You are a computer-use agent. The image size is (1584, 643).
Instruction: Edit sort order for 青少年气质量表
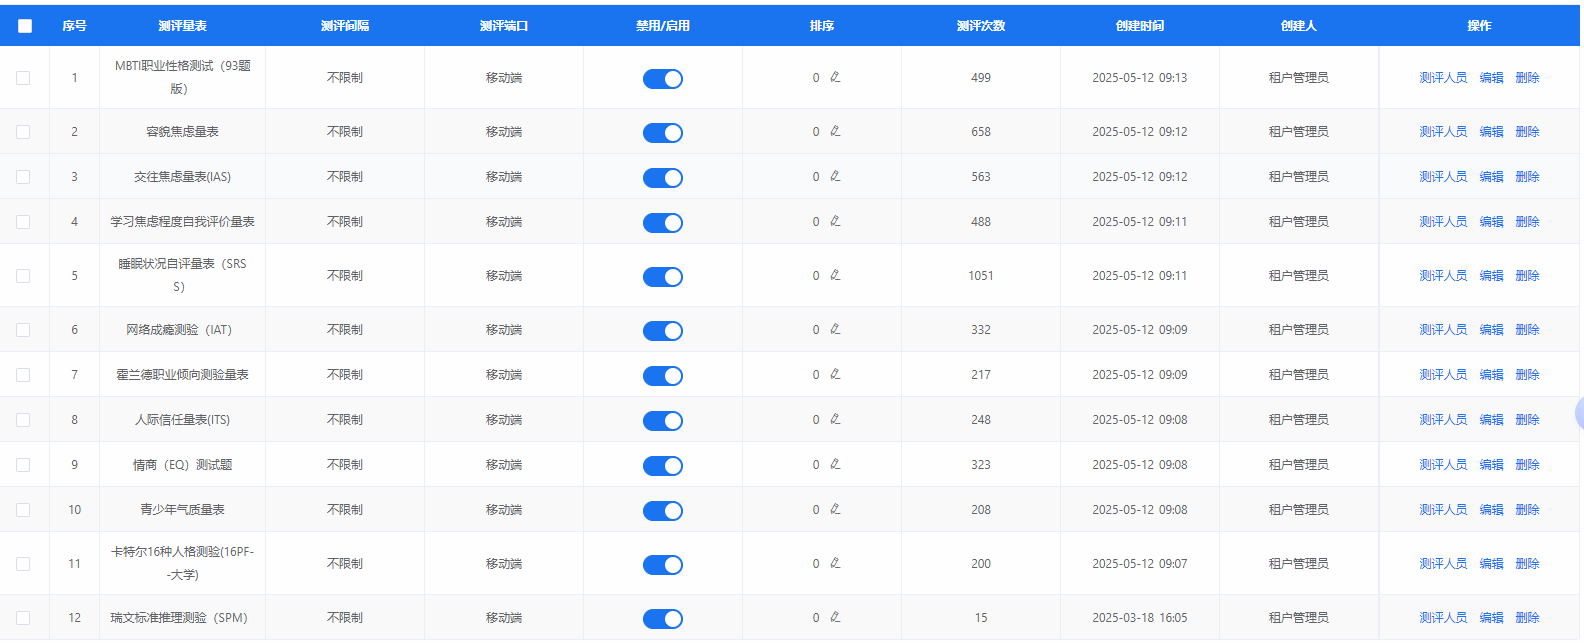(835, 509)
